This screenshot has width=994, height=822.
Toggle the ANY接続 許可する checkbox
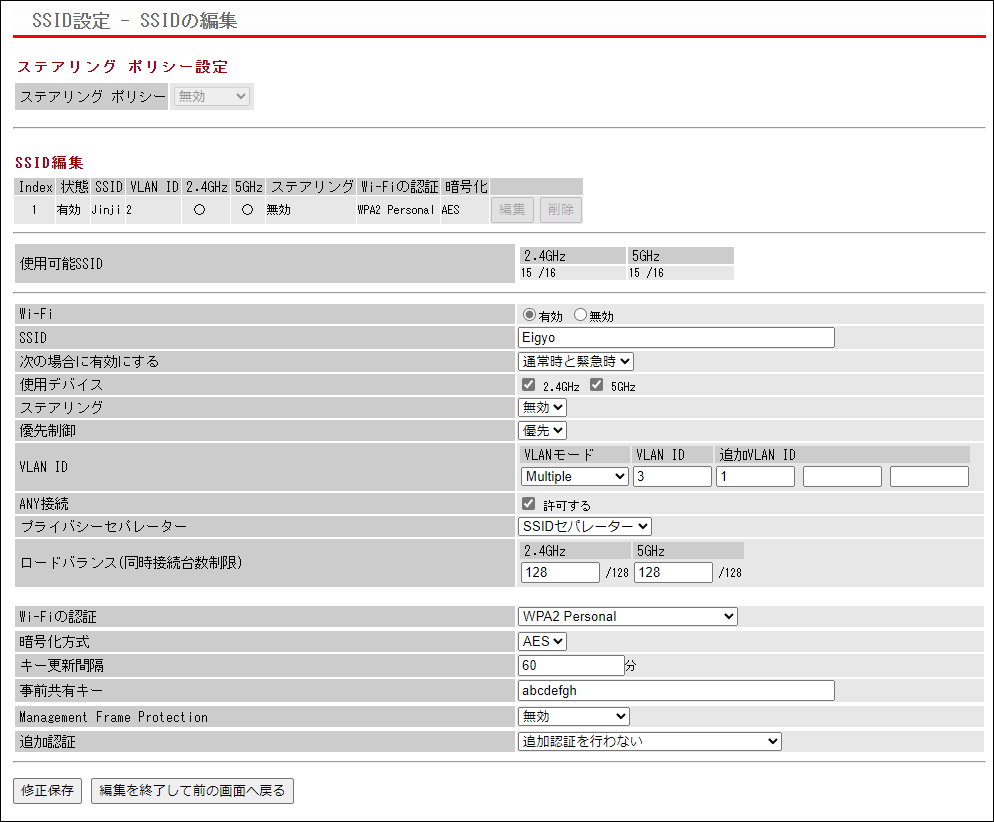tap(529, 504)
